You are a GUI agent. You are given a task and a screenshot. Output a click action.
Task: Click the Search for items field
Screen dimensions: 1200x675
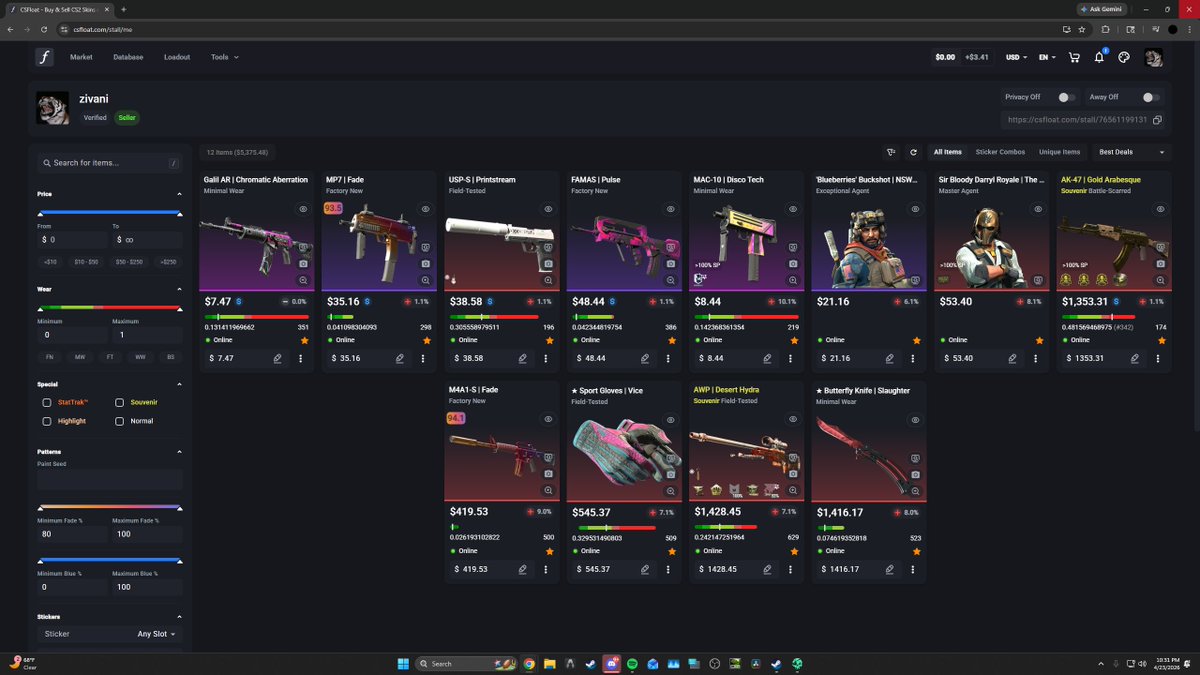(x=110, y=162)
